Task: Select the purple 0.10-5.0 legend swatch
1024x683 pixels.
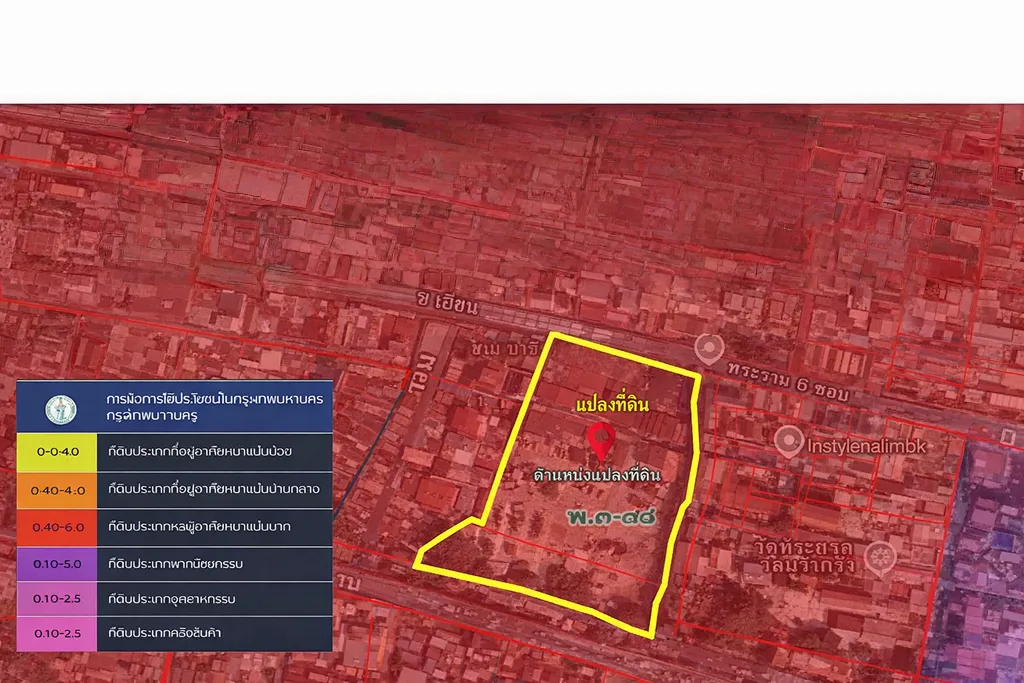Action: [x=57, y=564]
